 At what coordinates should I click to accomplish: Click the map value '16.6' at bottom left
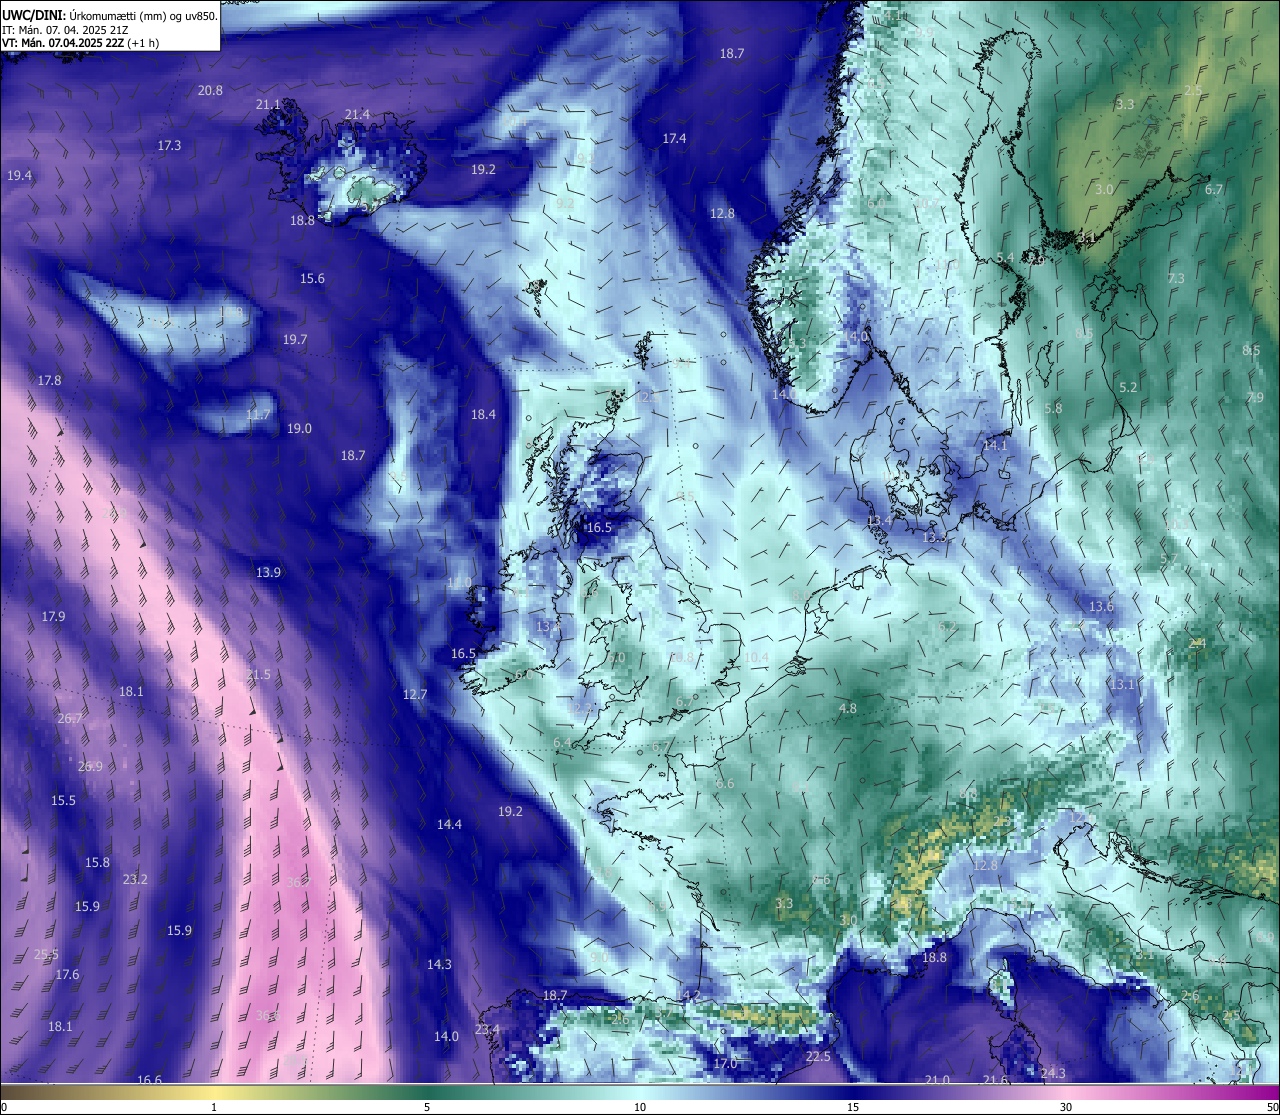pyautogui.click(x=149, y=1080)
